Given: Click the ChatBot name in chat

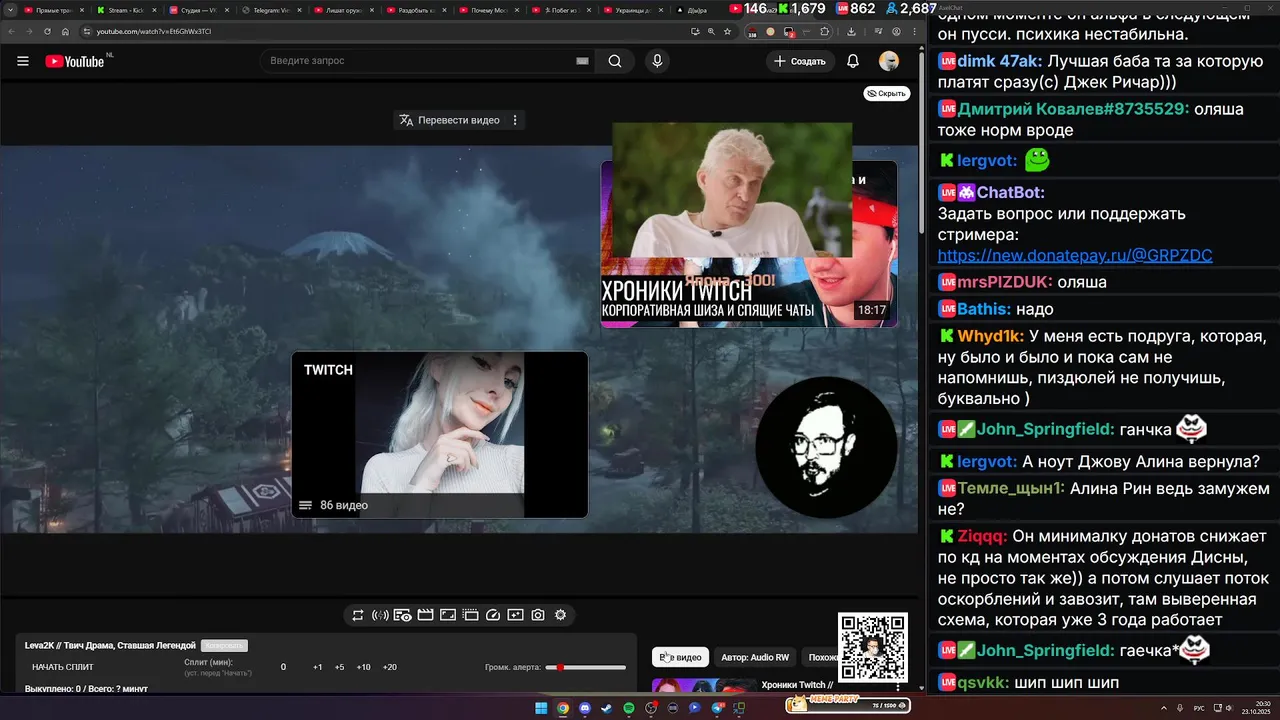Looking at the screenshot, I should click(x=1010, y=192).
